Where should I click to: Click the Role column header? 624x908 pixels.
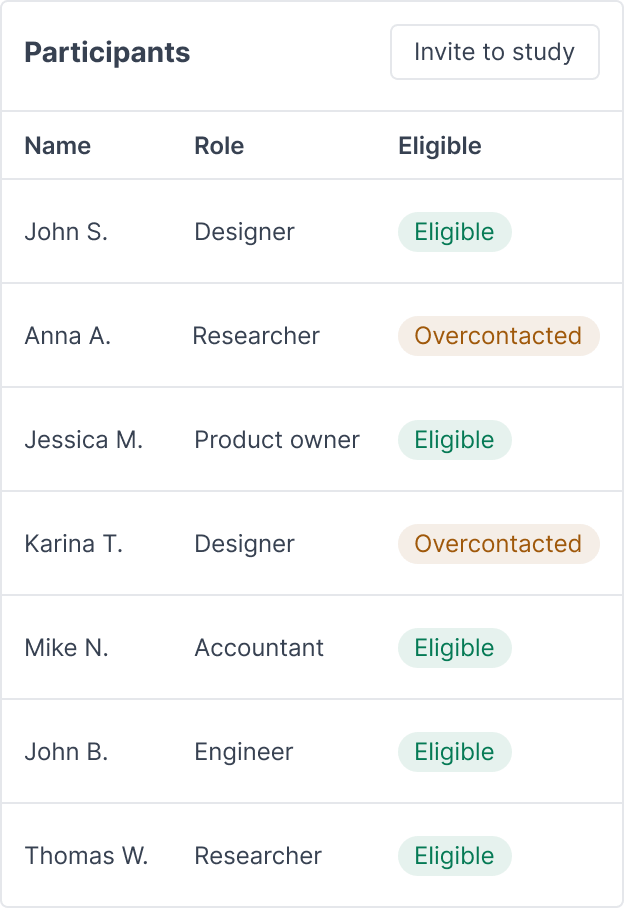pos(219,145)
